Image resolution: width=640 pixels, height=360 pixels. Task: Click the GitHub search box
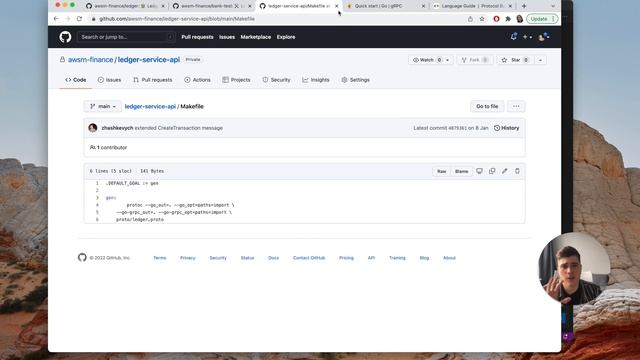pos(126,37)
